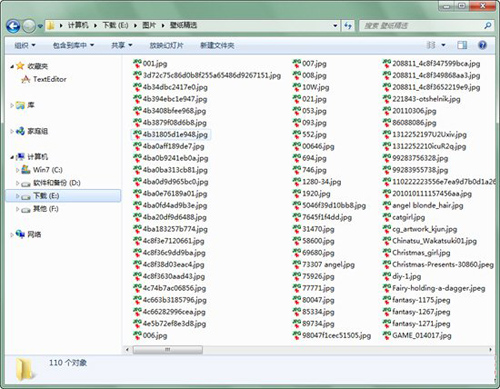
Task: Select file icon of 4ba0aff189de7.jpg
Action: [137, 146]
